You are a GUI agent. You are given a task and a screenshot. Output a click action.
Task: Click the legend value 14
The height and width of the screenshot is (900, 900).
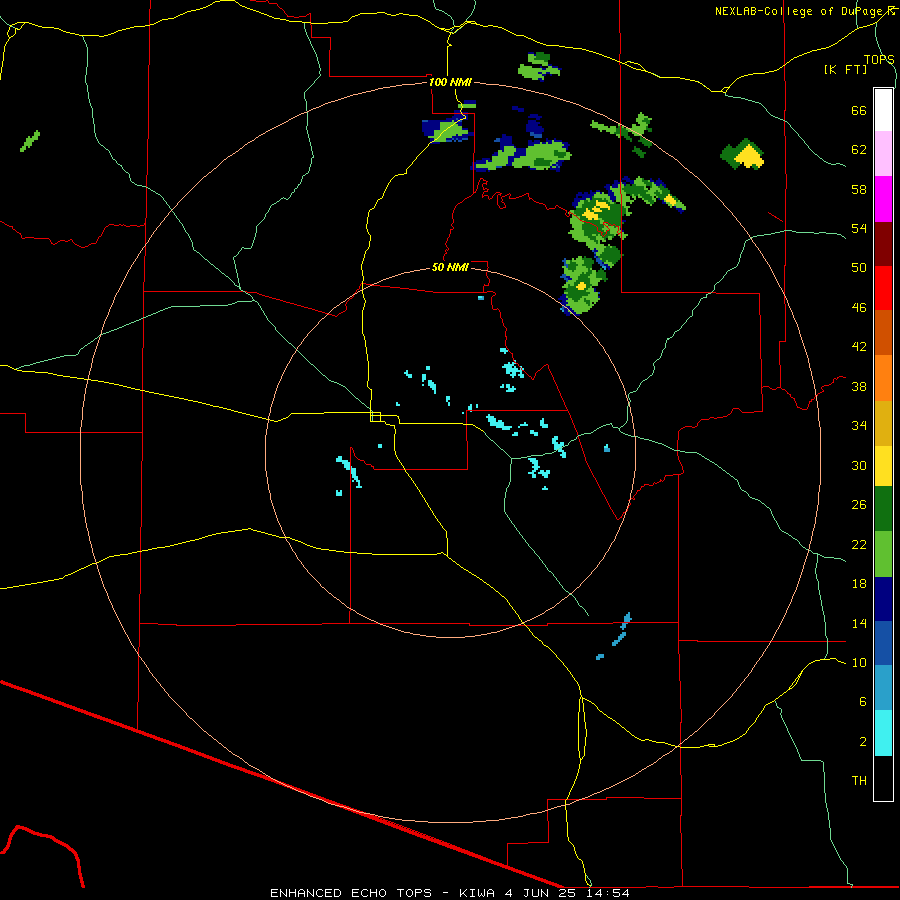click(859, 623)
